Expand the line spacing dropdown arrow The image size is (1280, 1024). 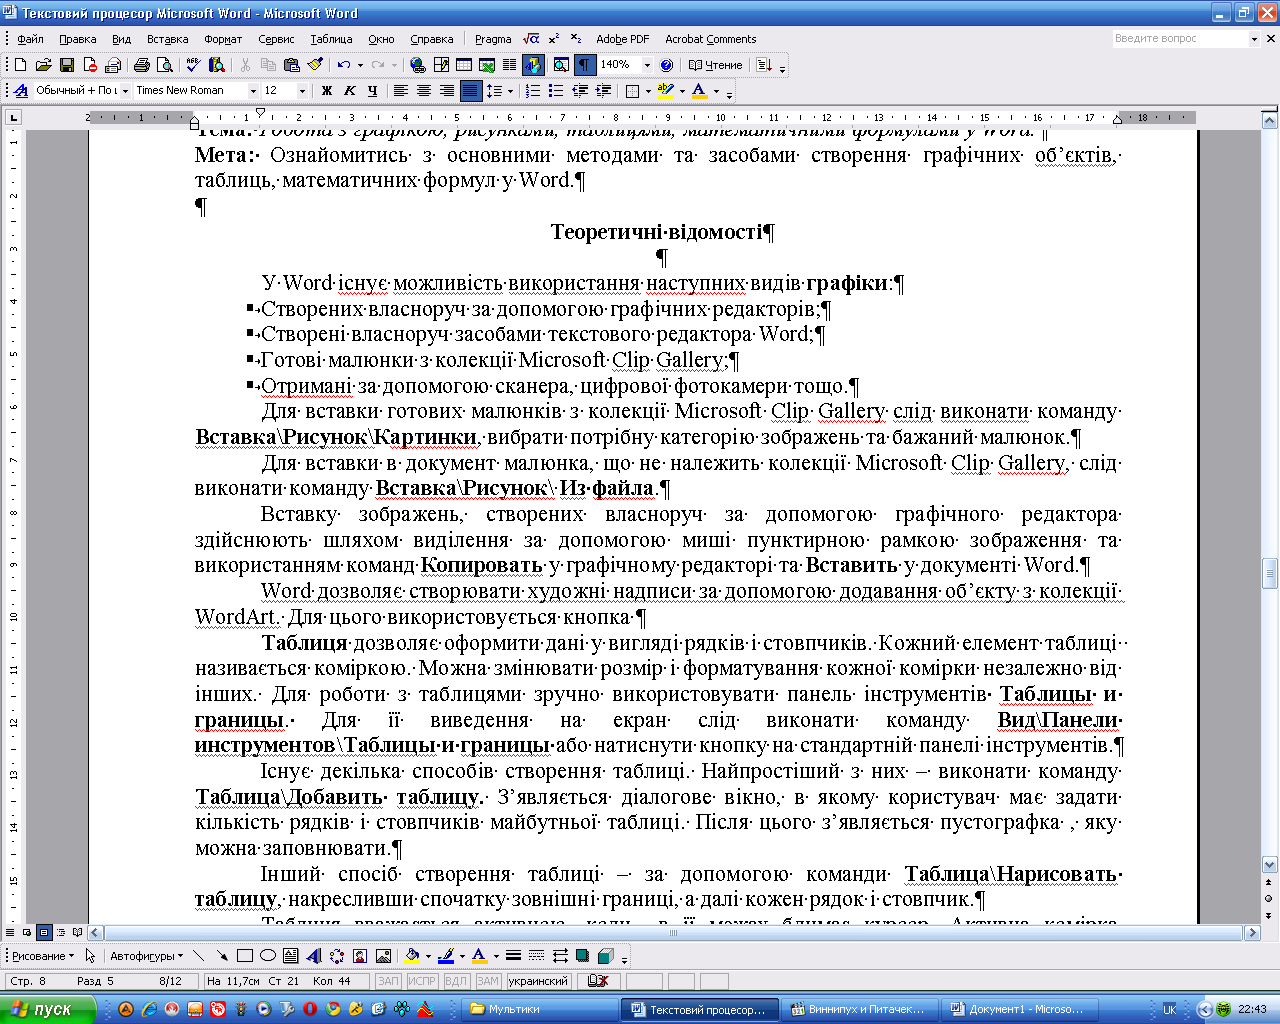click(x=510, y=90)
